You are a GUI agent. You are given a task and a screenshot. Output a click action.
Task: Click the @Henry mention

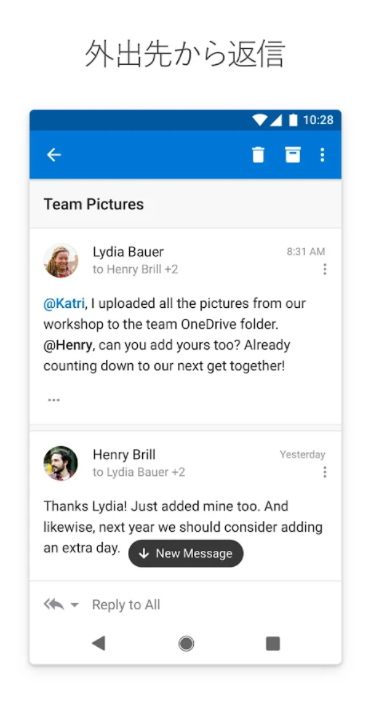point(68,345)
